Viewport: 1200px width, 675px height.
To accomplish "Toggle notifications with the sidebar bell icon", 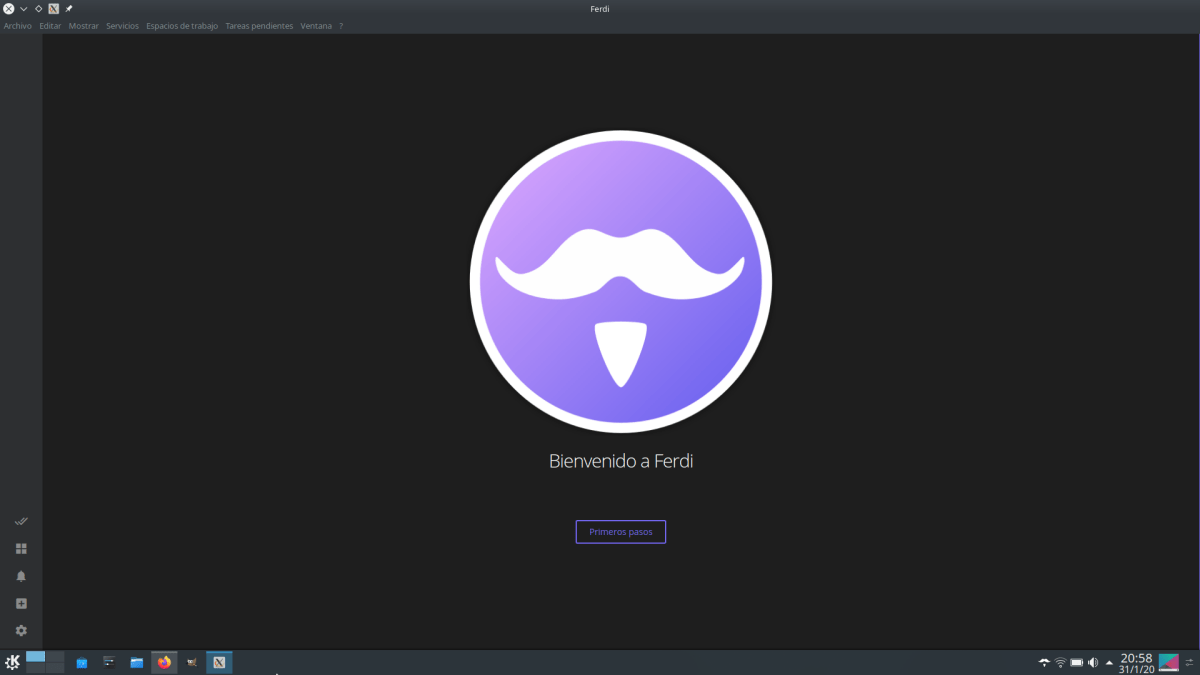I will (x=21, y=576).
